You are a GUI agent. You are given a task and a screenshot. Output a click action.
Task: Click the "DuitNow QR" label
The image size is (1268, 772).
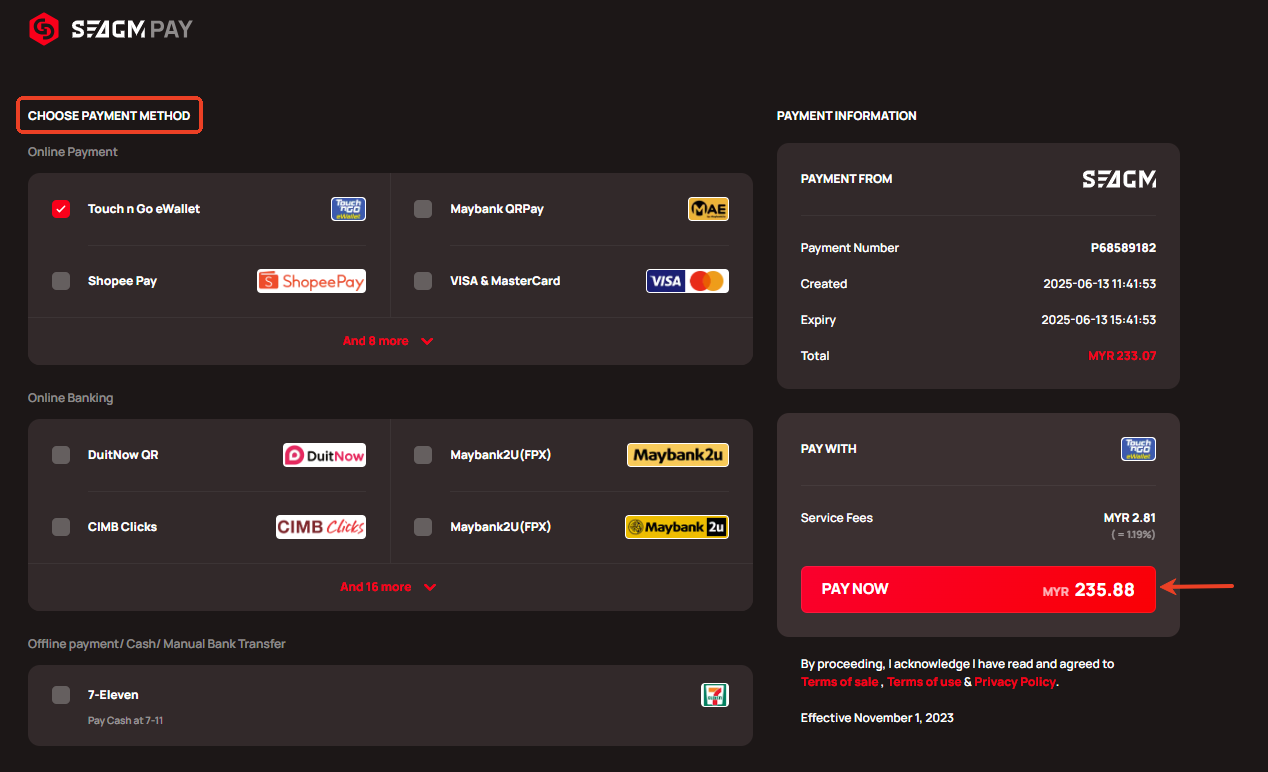tap(123, 455)
